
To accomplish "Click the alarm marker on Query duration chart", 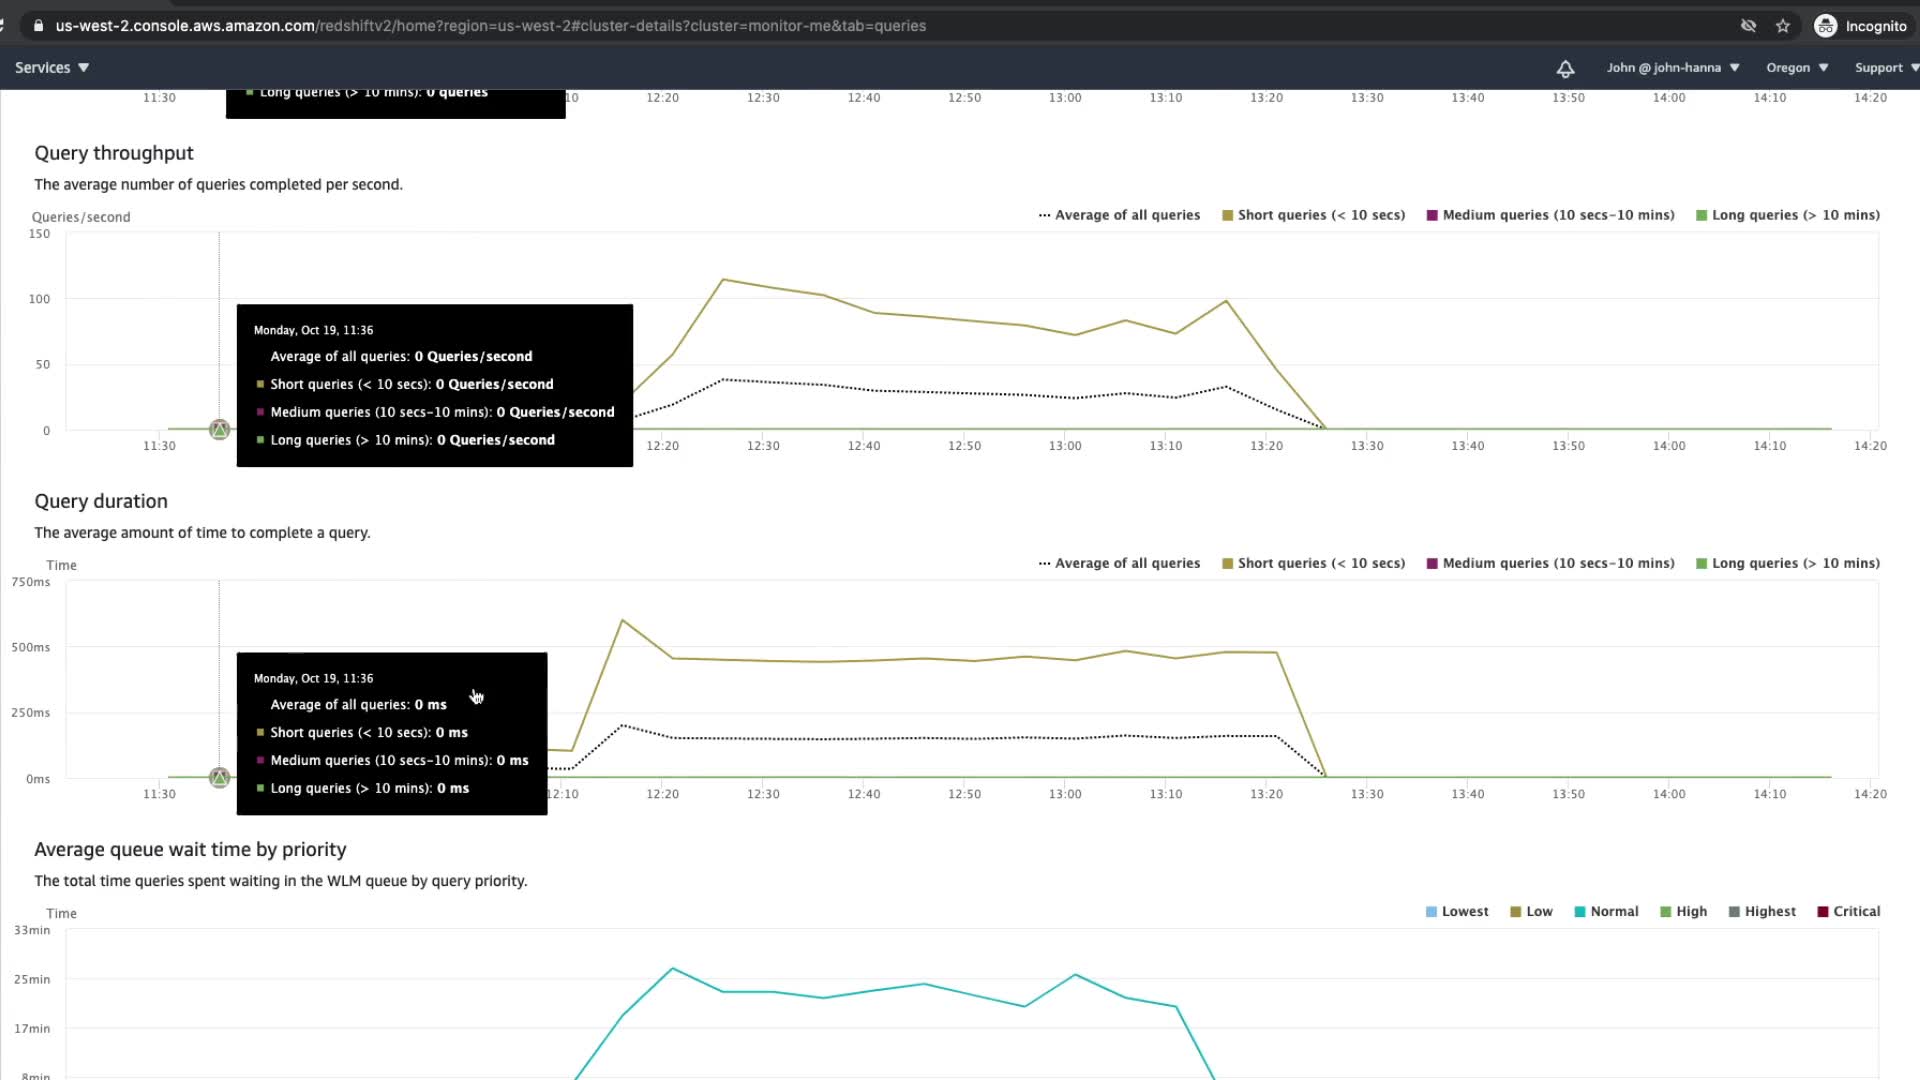I will pyautogui.click(x=219, y=778).
